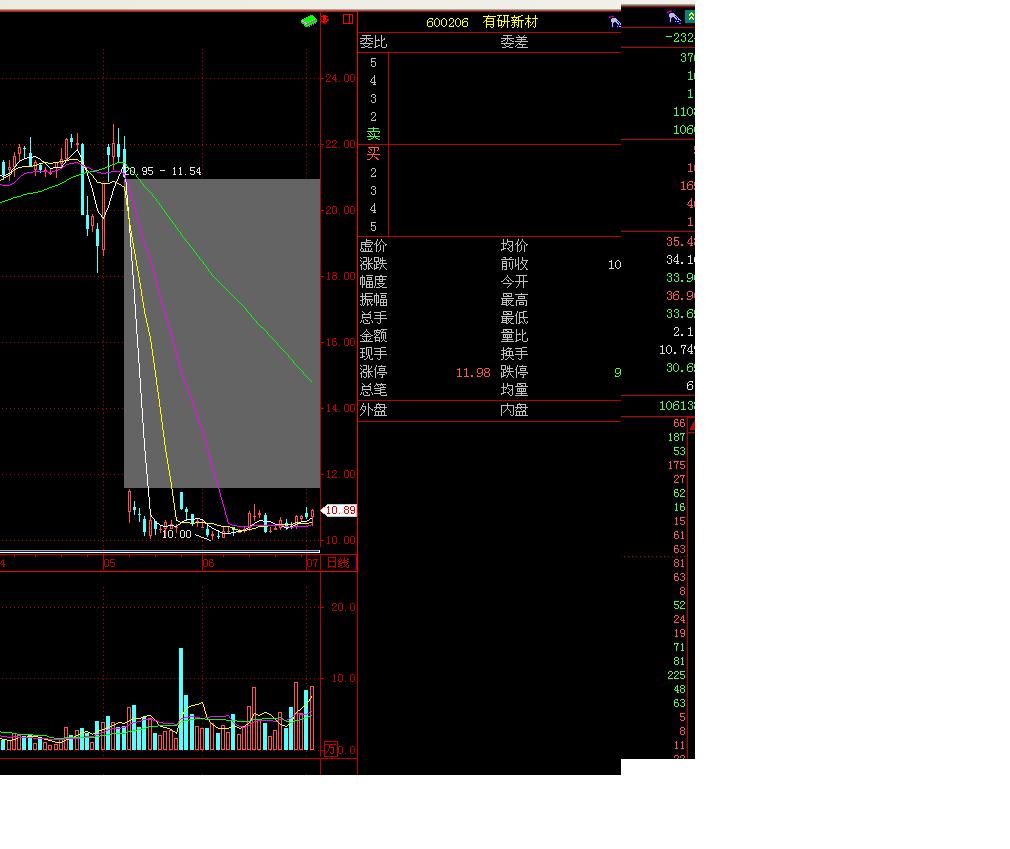
Task: Select the 有研新材 stock name header
Action: tap(510, 22)
